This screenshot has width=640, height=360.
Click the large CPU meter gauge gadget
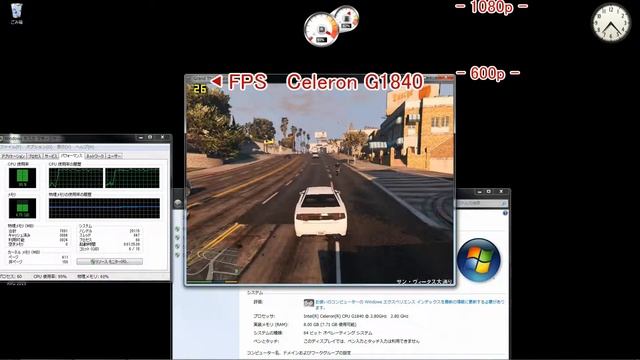click(321, 30)
